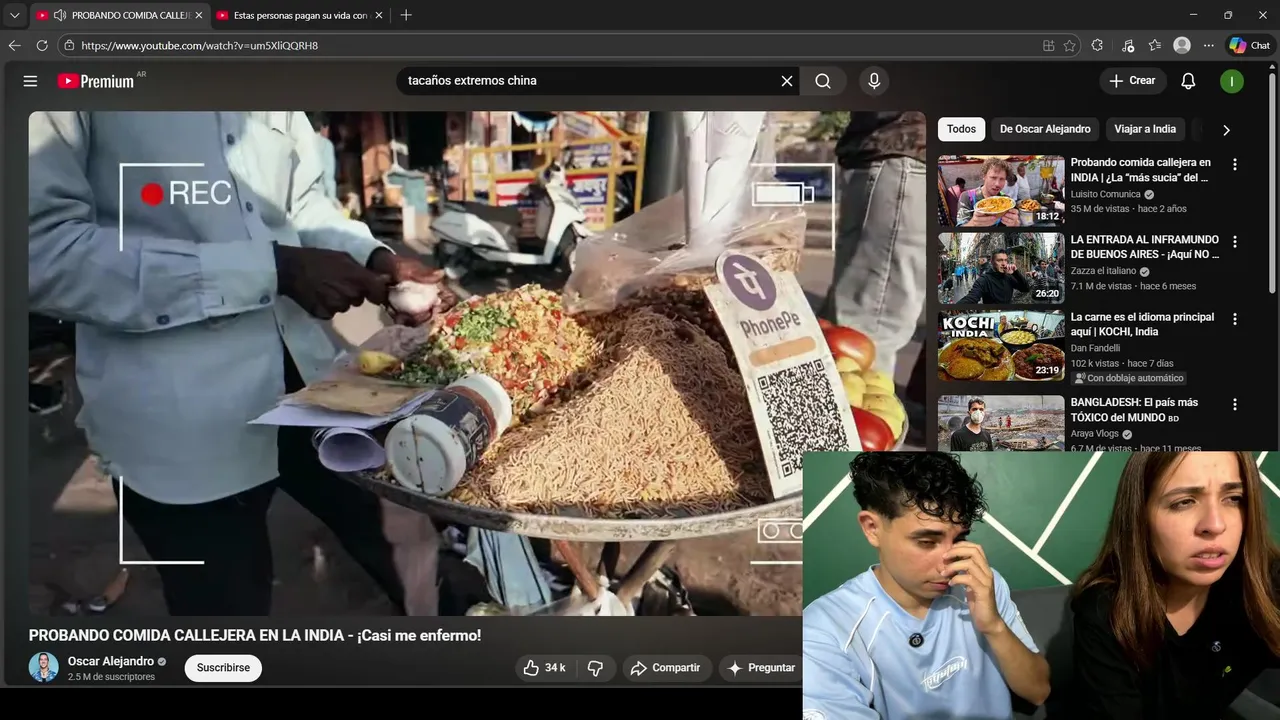Click the Araya Vlogs channel name

[x=1095, y=434]
